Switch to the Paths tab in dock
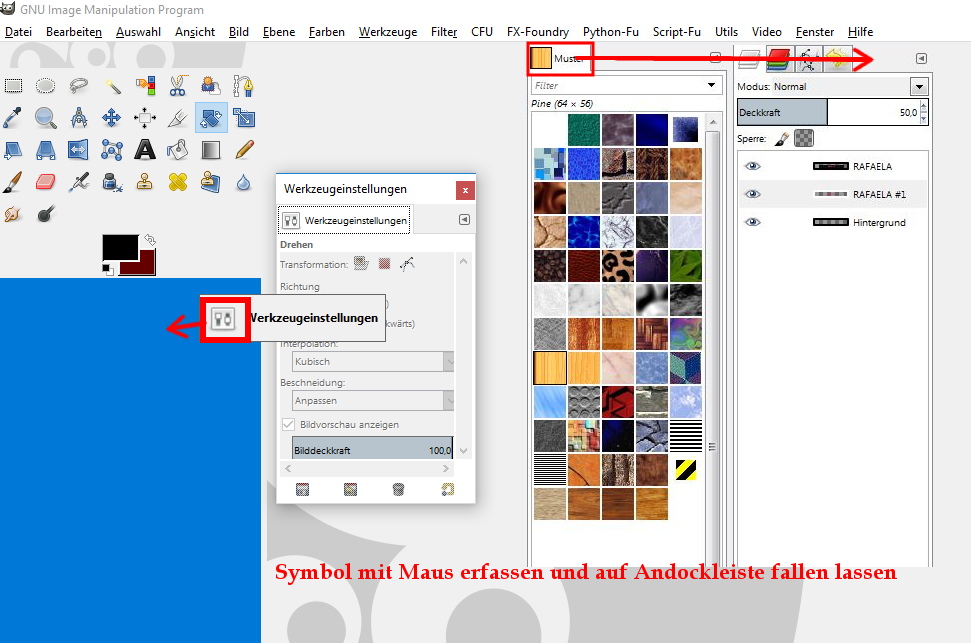 click(x=808, y=59)
